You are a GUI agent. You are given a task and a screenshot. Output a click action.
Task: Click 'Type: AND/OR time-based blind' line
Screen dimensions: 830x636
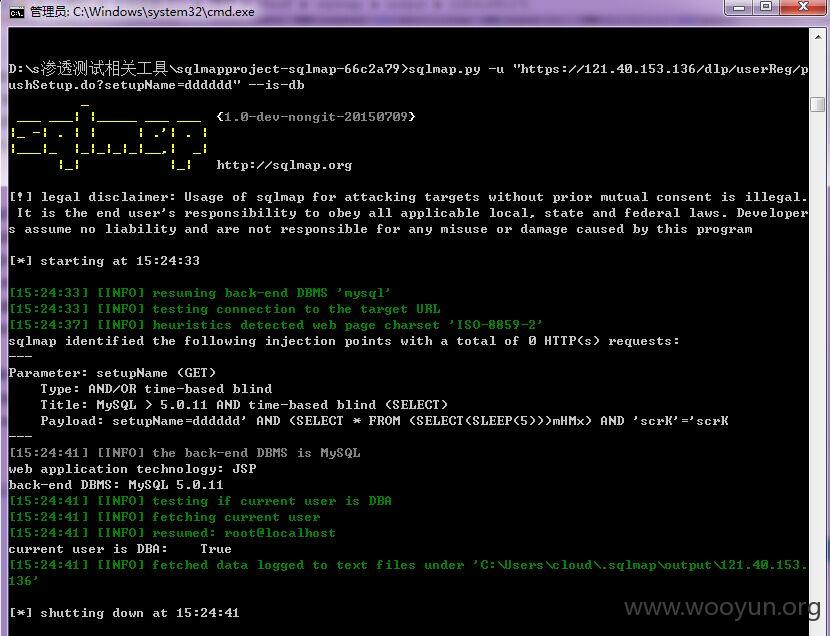click(x=156, y=389)
